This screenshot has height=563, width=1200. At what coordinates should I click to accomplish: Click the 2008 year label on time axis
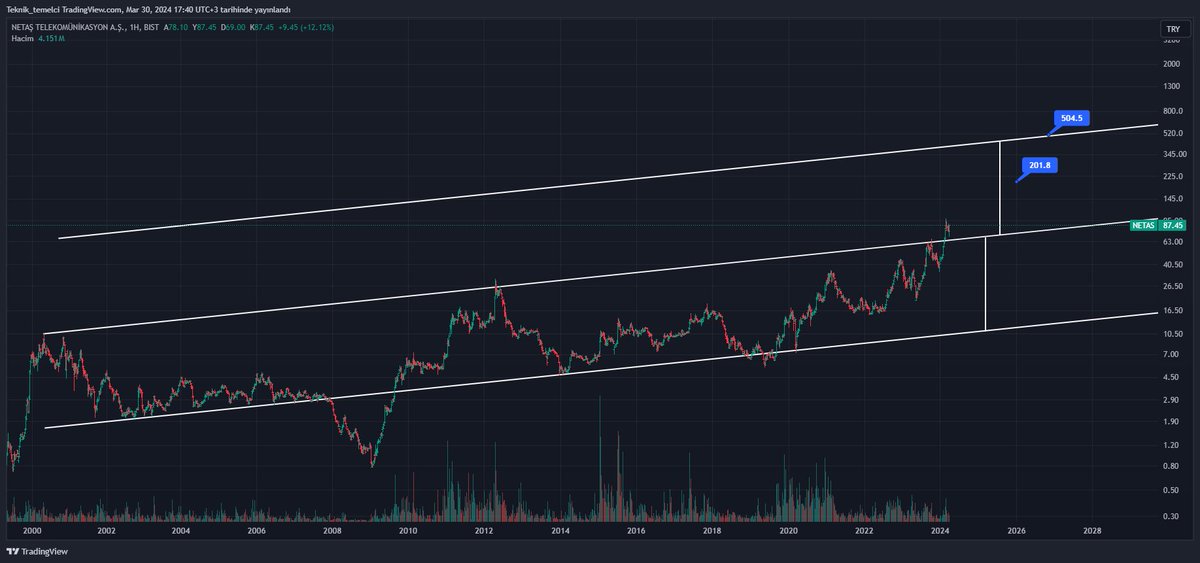click(x=332, y=531)
